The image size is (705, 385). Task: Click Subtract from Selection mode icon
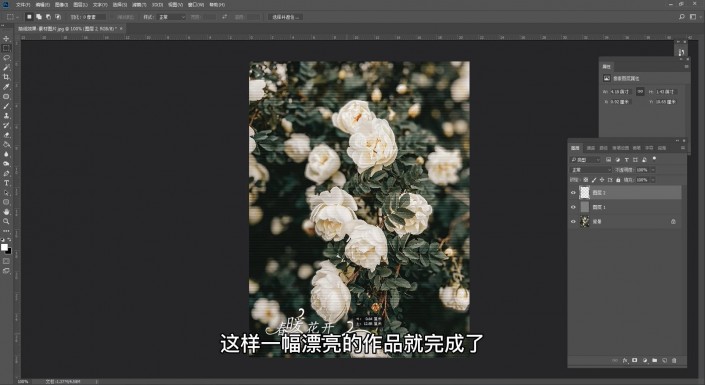point(48,17)
